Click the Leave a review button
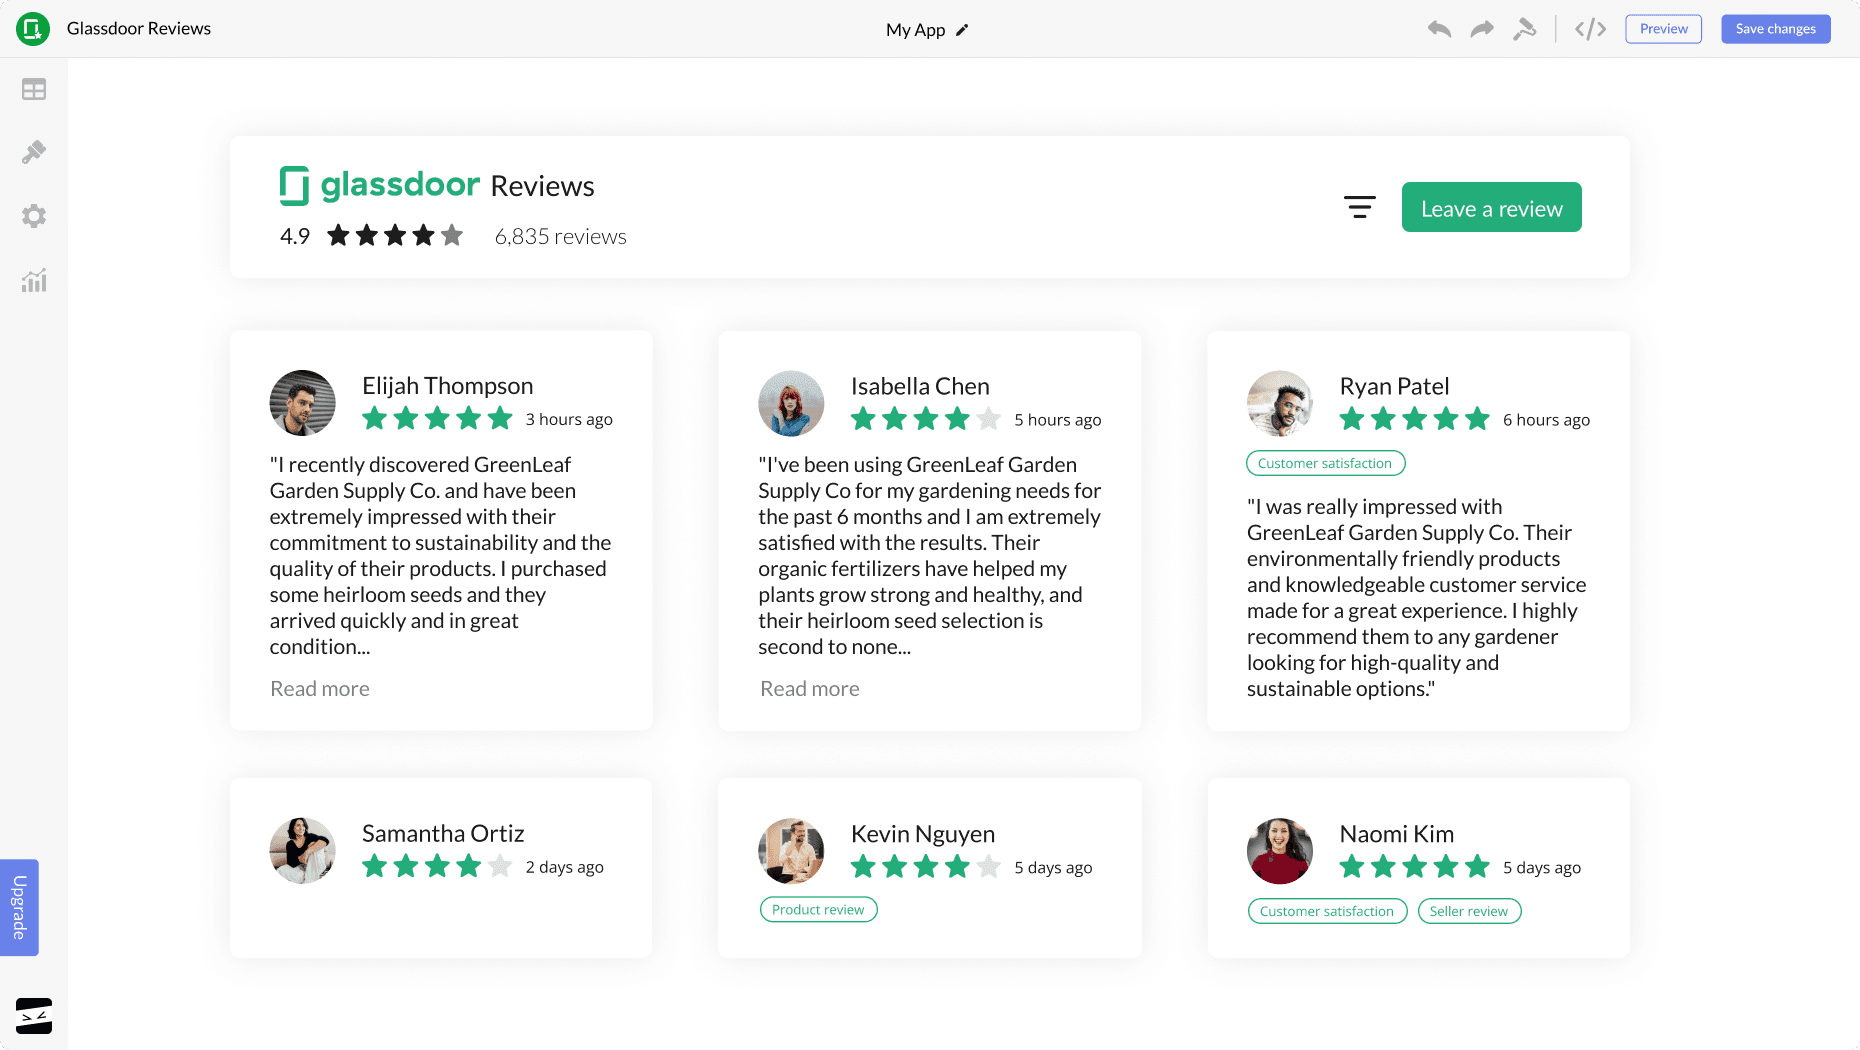1860x1050 pixels. pos(1491,207)
